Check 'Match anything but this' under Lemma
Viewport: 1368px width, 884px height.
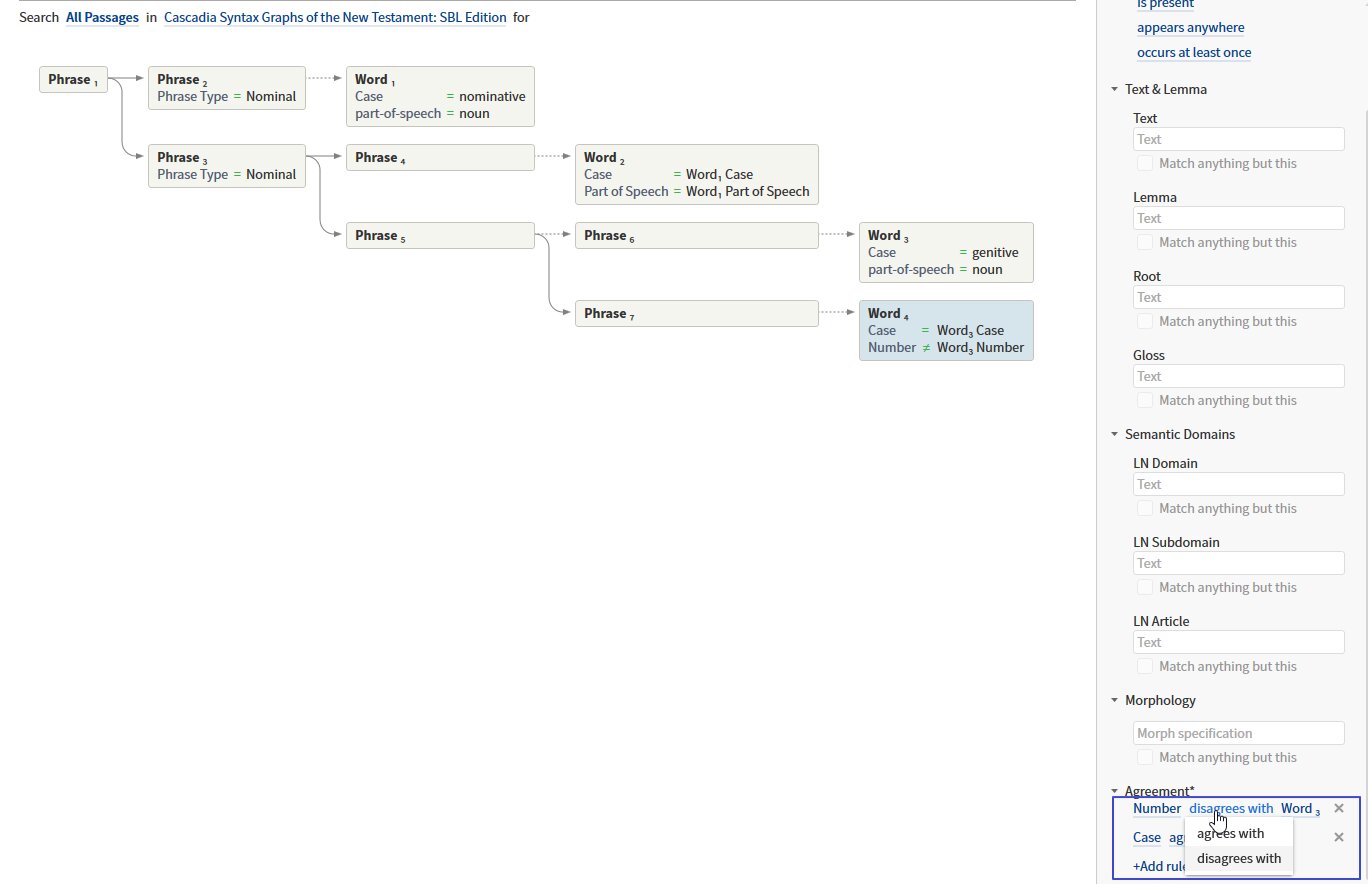(1145, 242)
